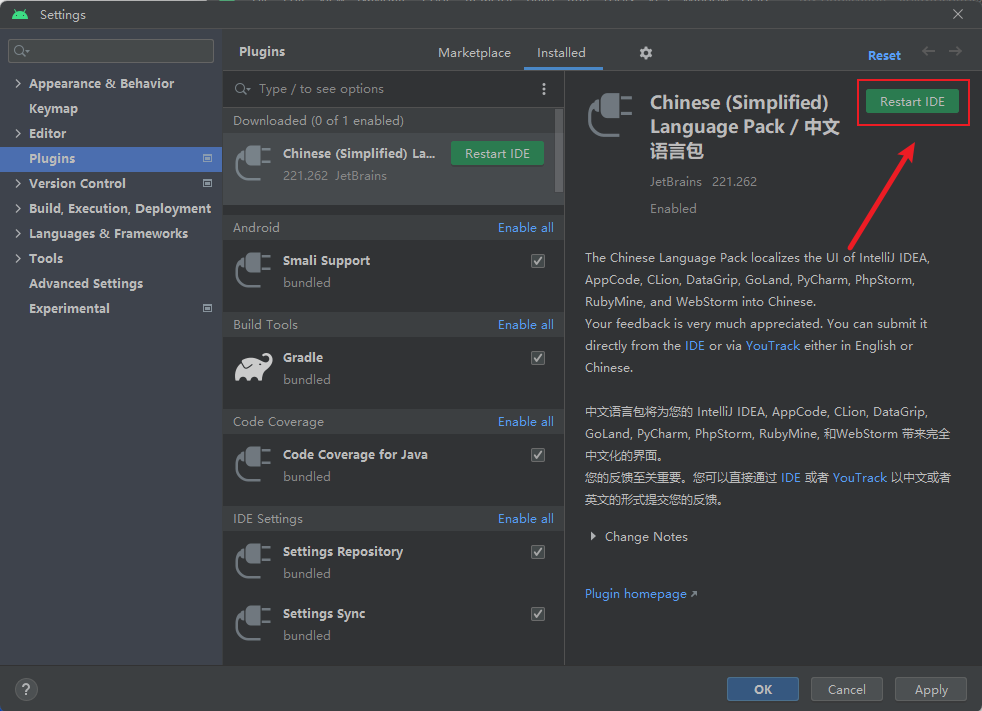Navigate forward with the right arrow
Viewport: 982px width, 711px height.
click(x=955, y=51)
